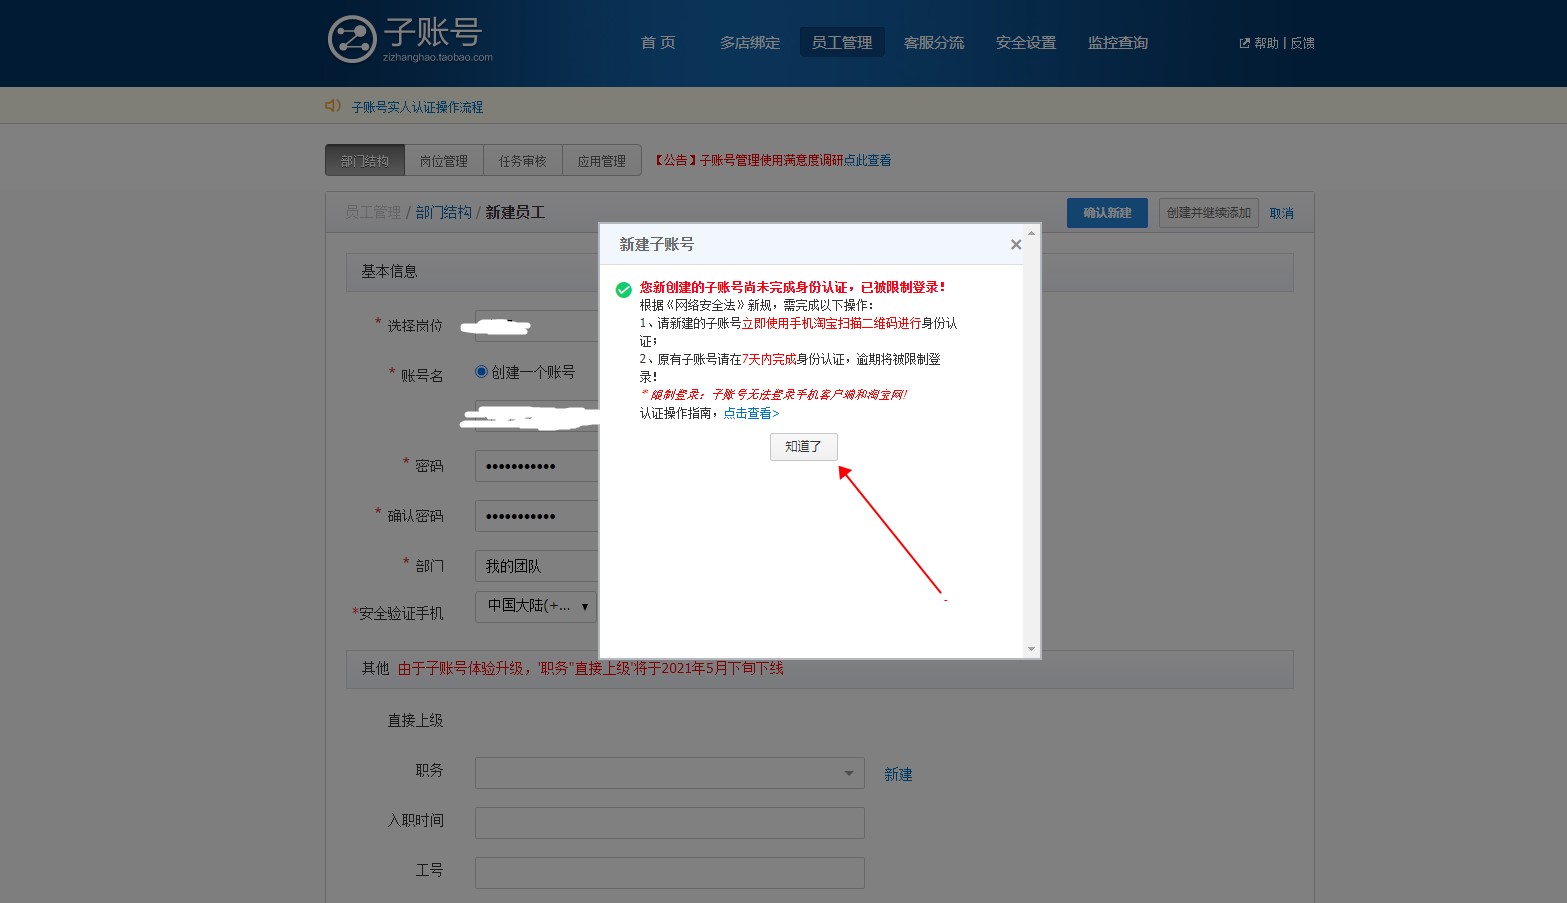Click the green success checkmark in dialog
The image size is (1567, 903).
click(623, 289)
